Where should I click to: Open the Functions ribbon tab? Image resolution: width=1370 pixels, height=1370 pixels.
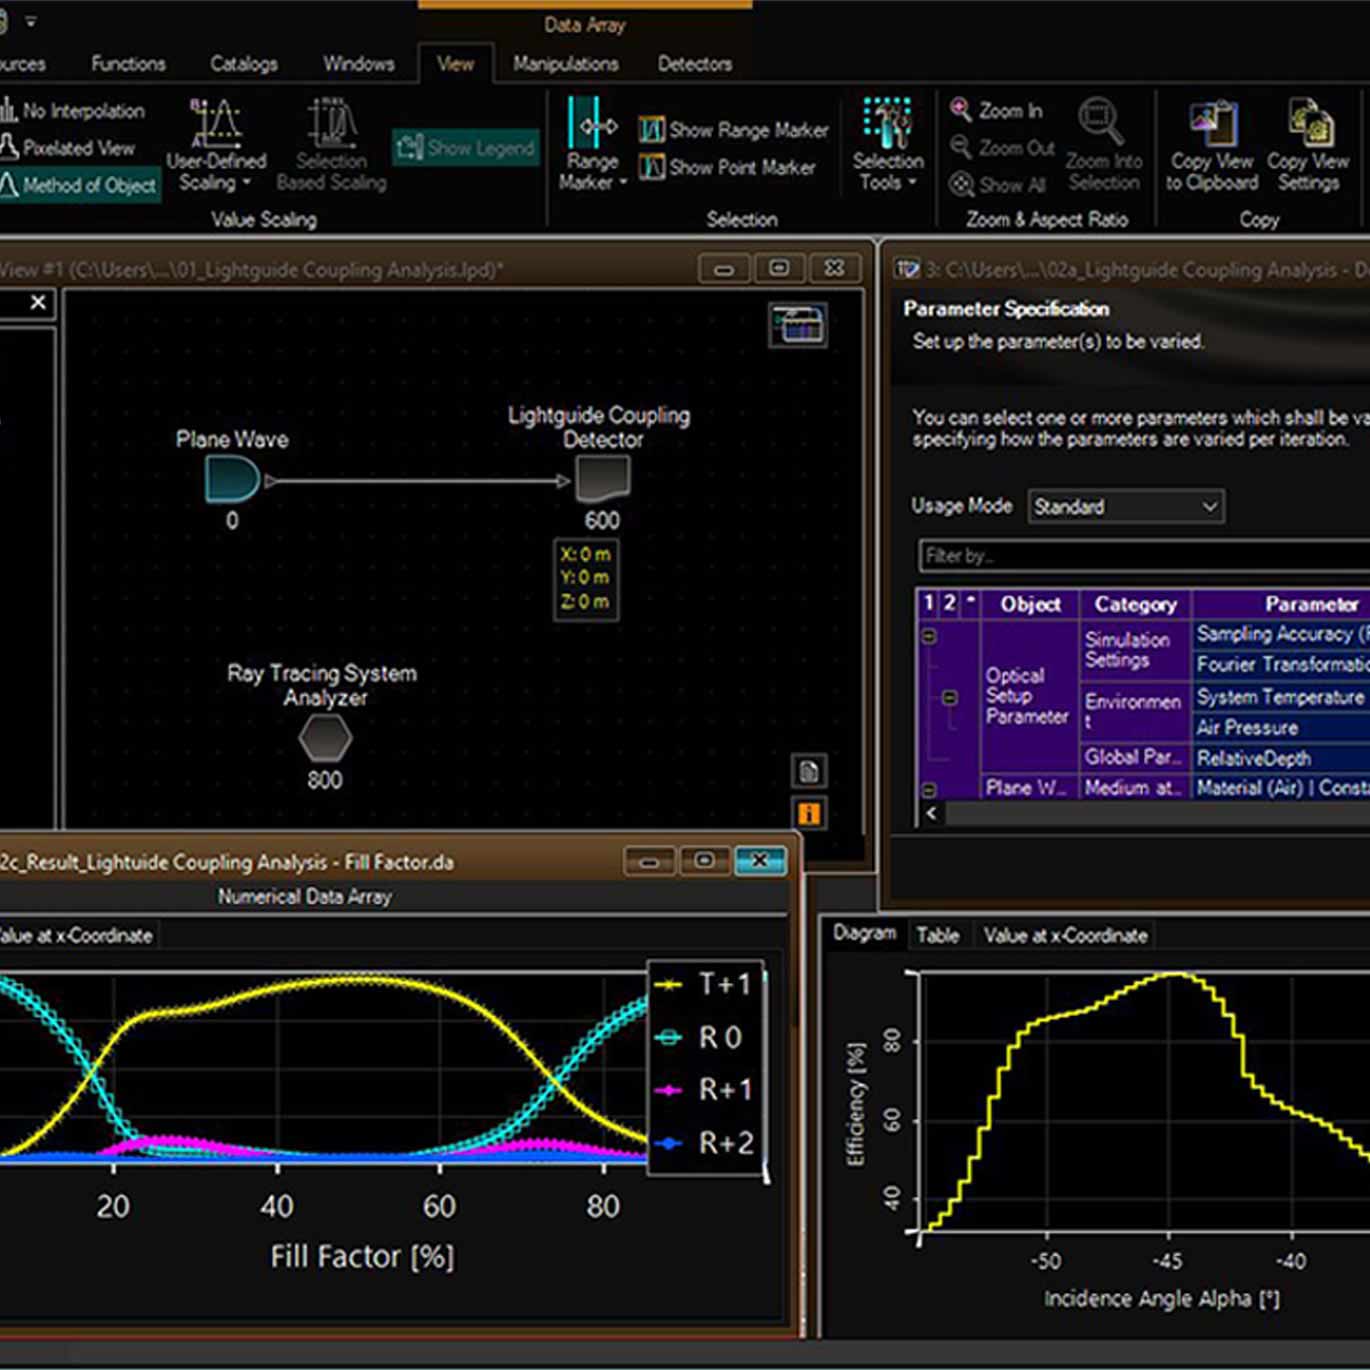[128, 63]
